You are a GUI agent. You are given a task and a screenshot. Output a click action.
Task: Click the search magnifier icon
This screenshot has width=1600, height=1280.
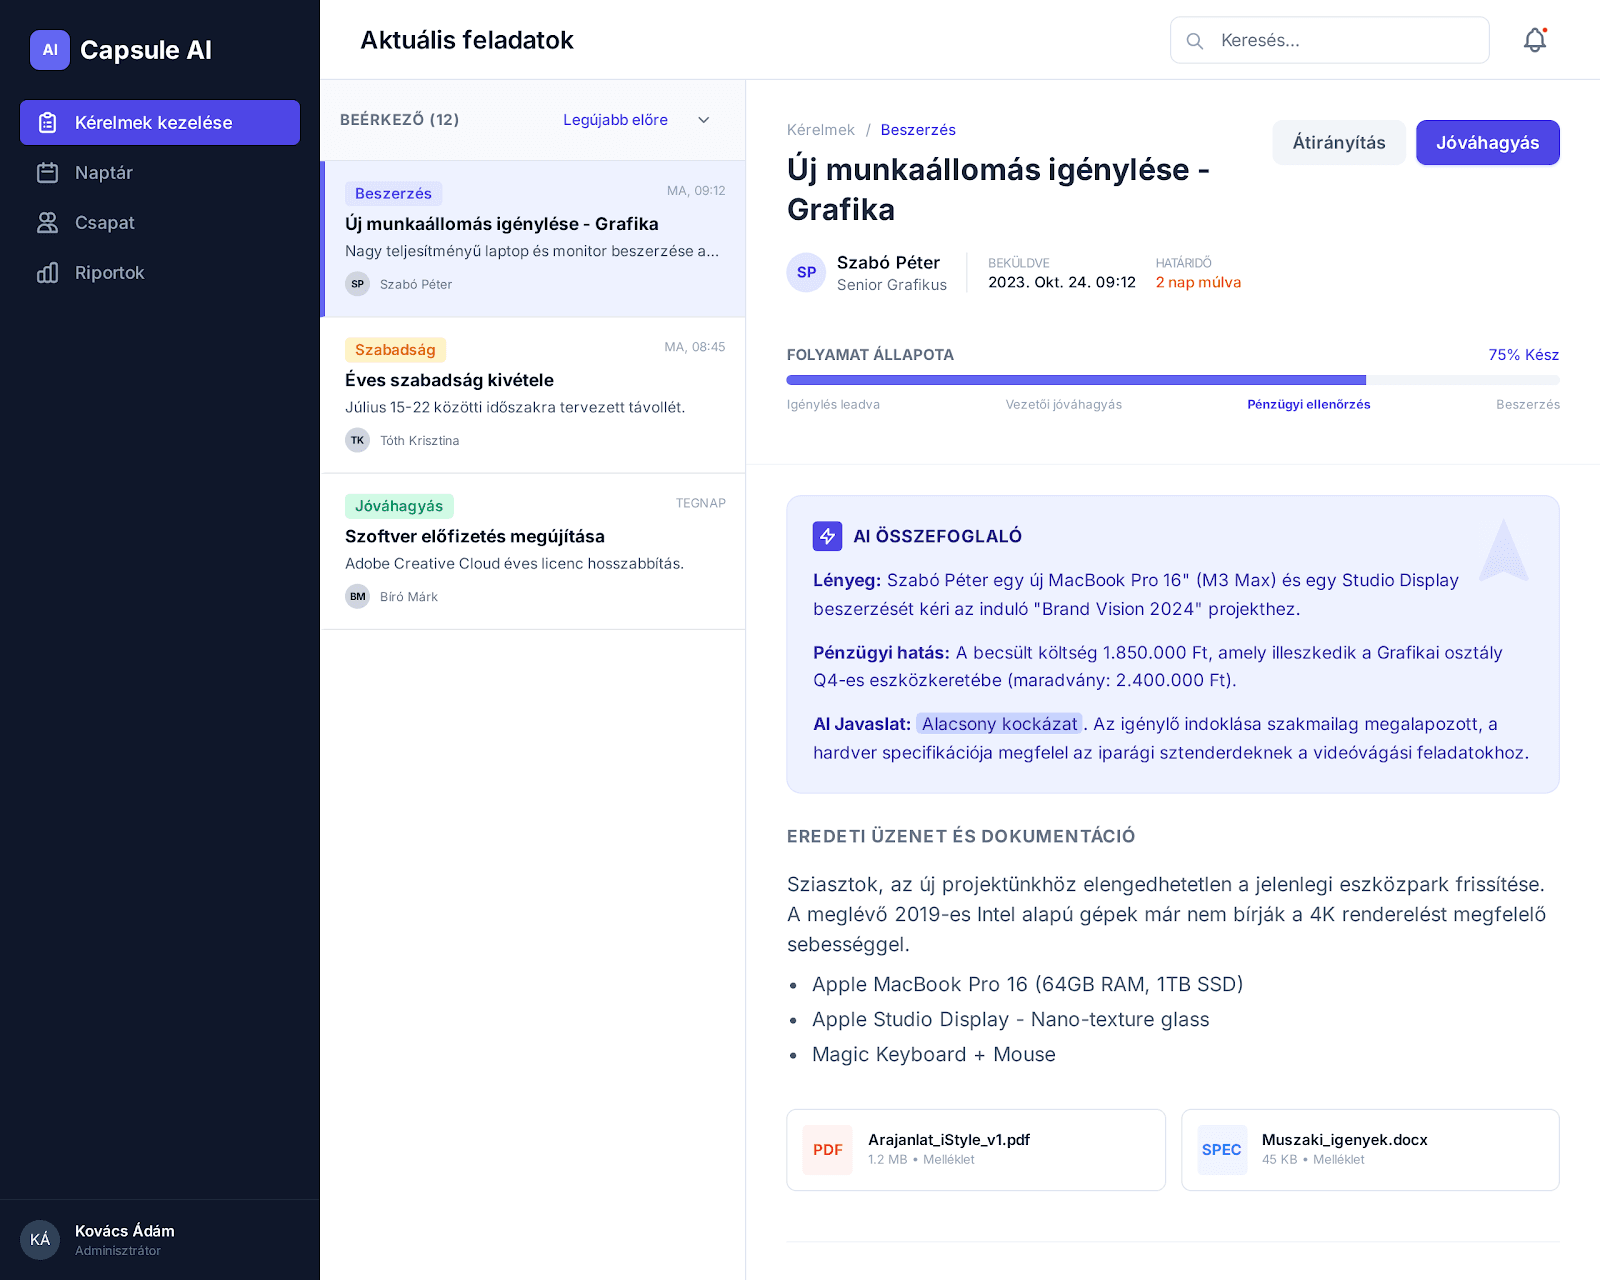tap(1194, 40)
